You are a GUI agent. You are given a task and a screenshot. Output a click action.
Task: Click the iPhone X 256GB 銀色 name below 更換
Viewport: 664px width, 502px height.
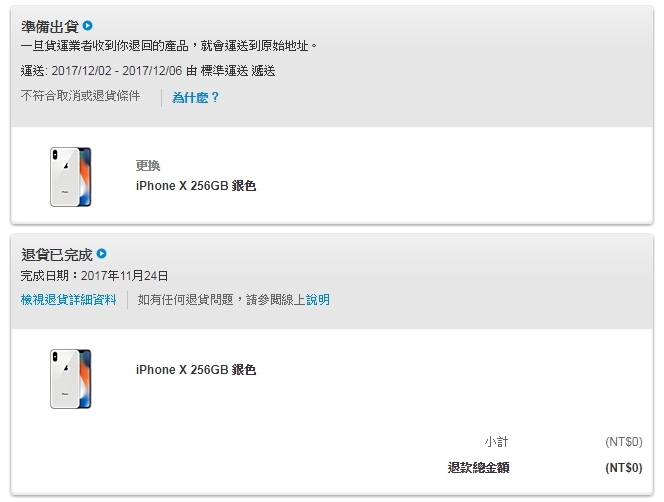point(196,186)
